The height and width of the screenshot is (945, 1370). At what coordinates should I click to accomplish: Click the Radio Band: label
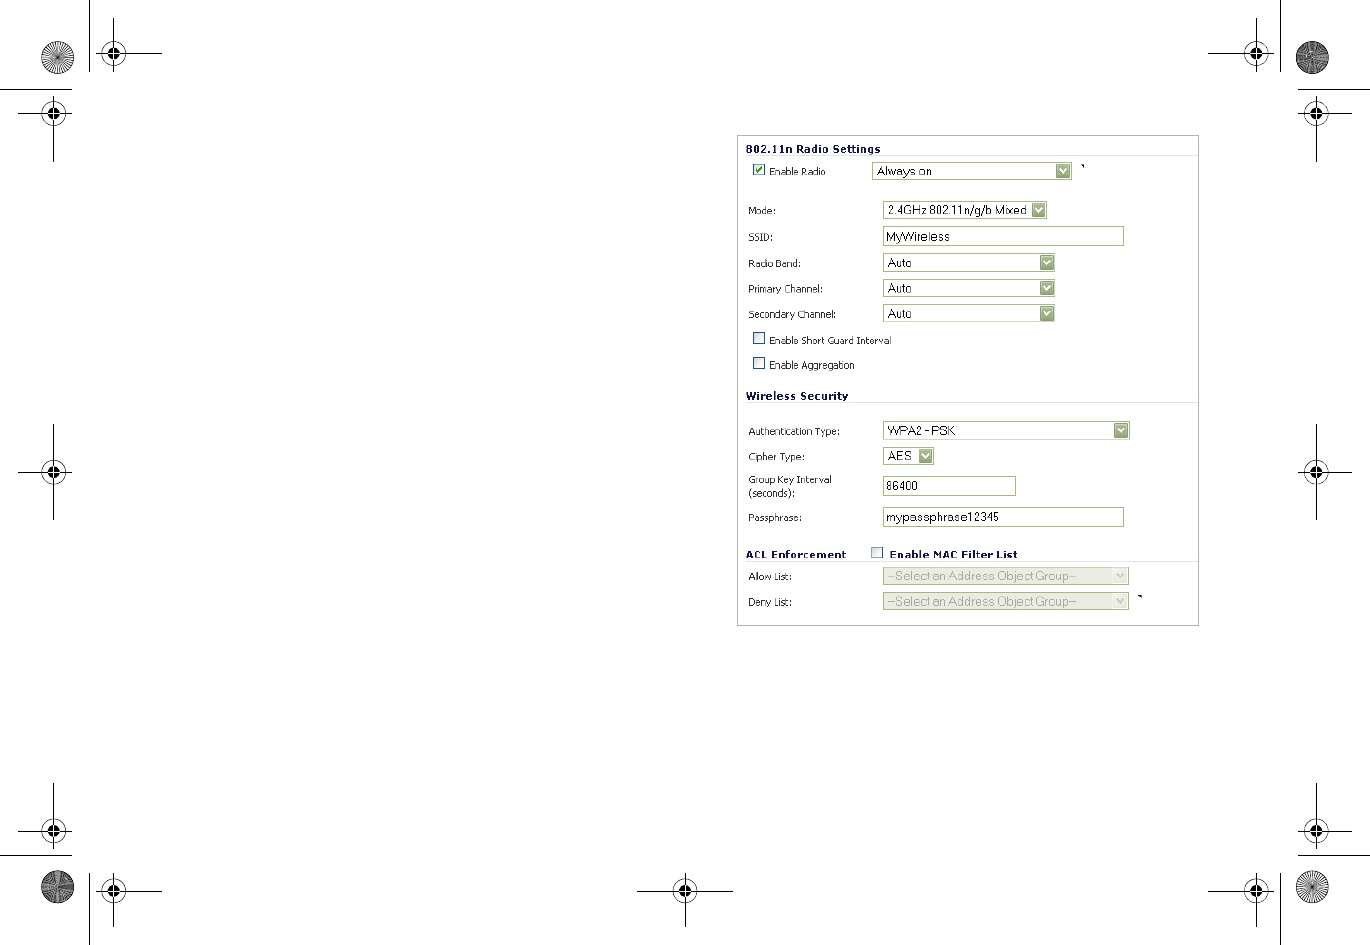(774, 264)
